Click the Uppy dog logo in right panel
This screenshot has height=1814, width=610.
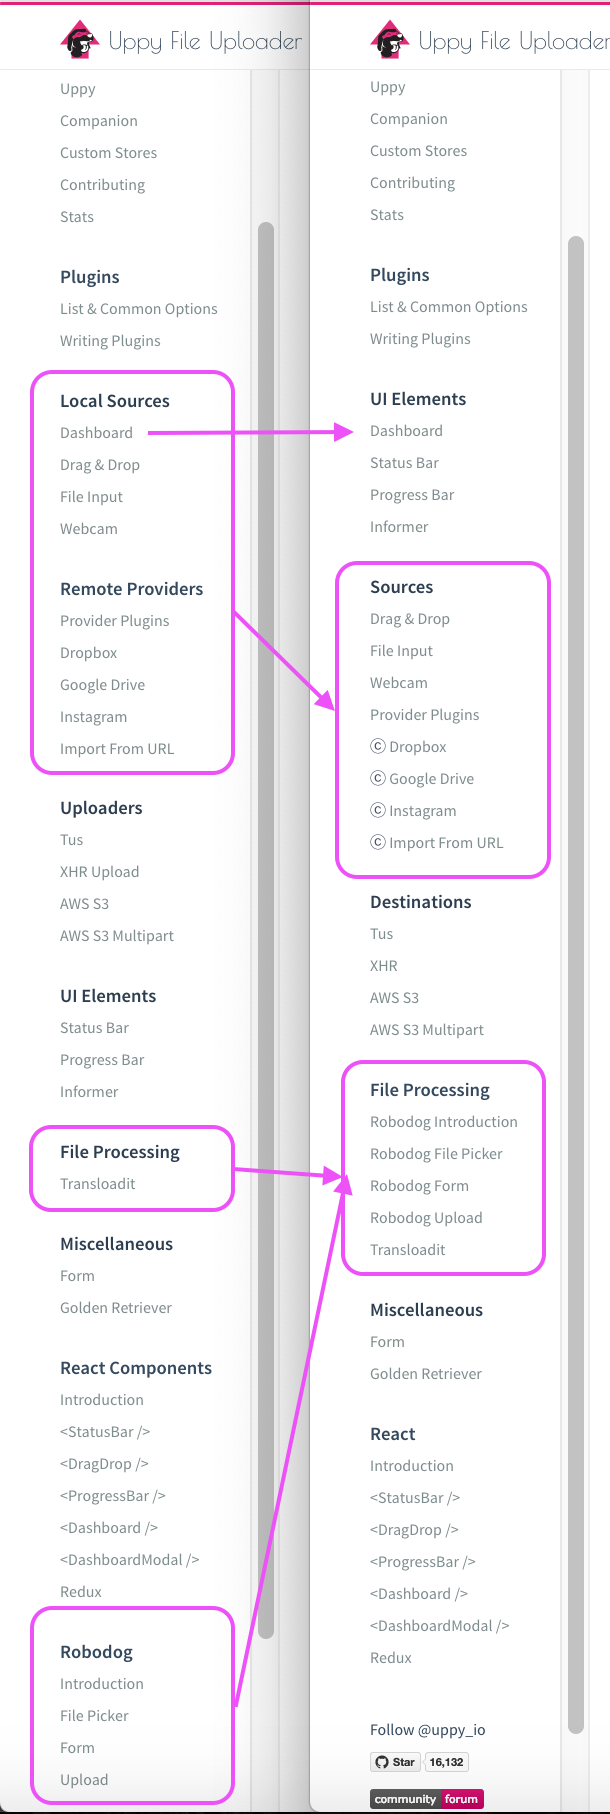[390, 40]
